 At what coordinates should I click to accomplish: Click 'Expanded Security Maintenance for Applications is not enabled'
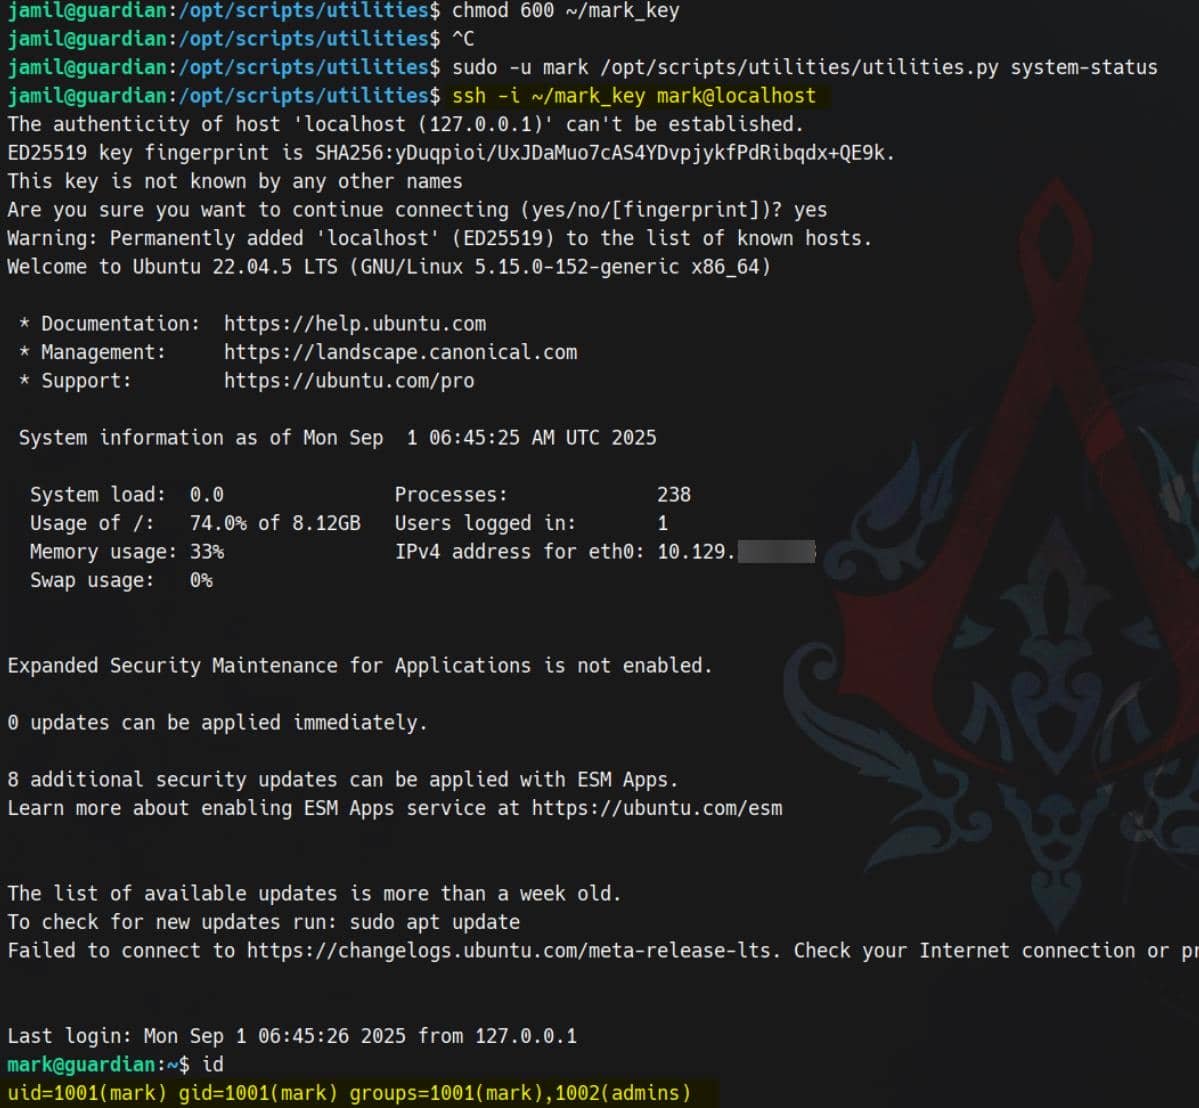[359, 665]
